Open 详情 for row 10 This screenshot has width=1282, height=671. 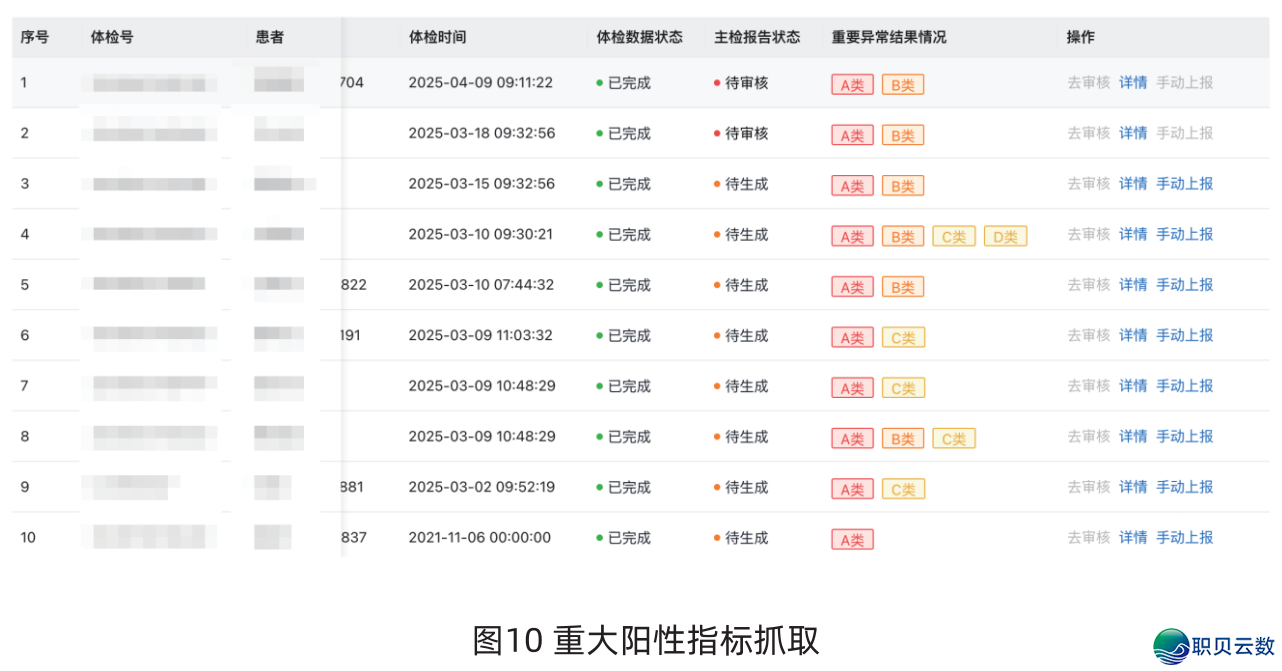[1133, 537]
